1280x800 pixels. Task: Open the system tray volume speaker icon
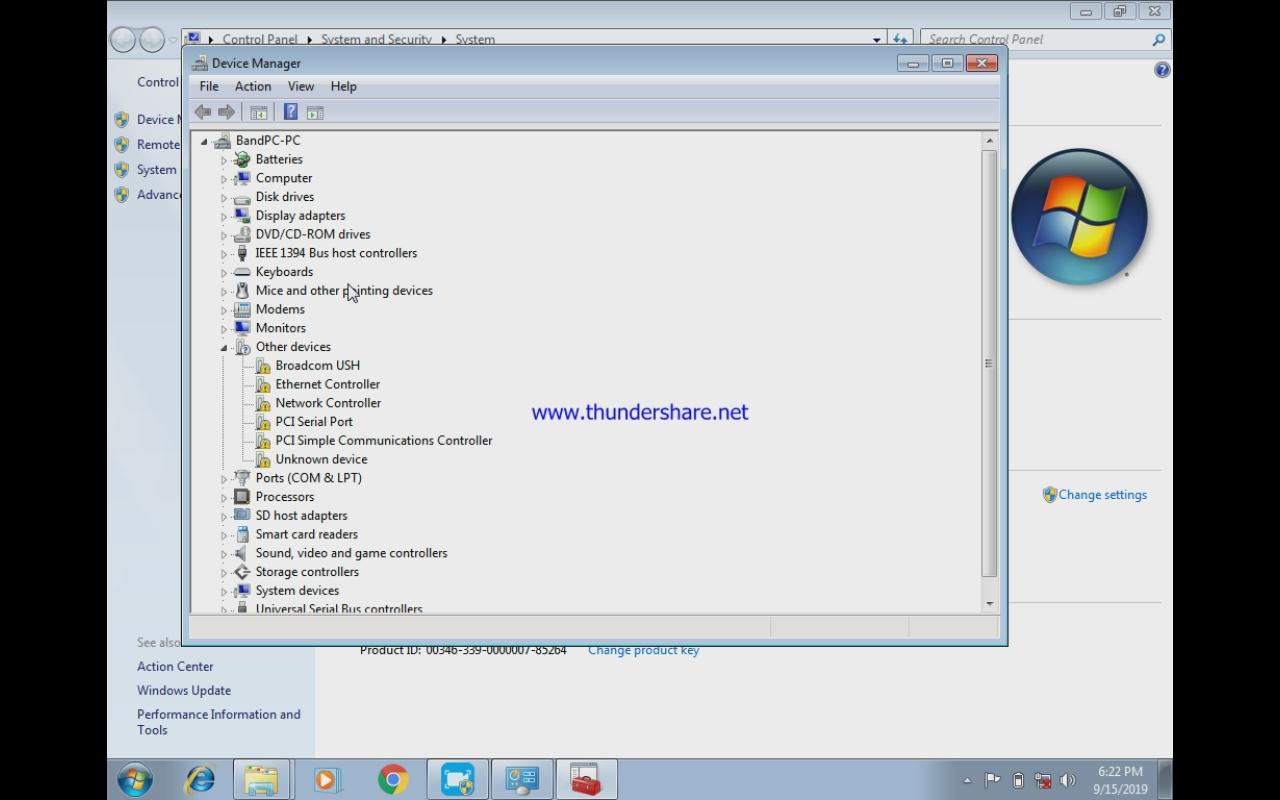click(1068, 780)
